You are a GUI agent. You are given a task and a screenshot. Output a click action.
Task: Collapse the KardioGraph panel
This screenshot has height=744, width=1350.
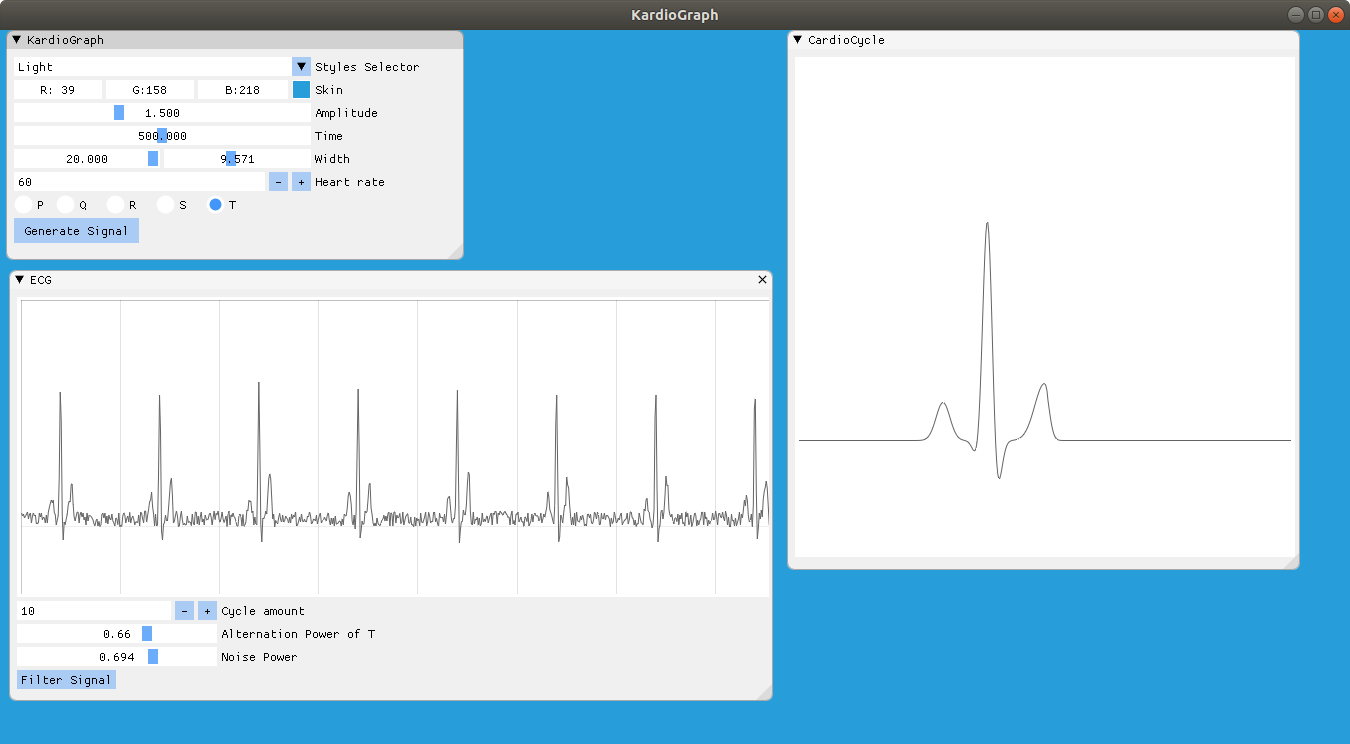15,39
